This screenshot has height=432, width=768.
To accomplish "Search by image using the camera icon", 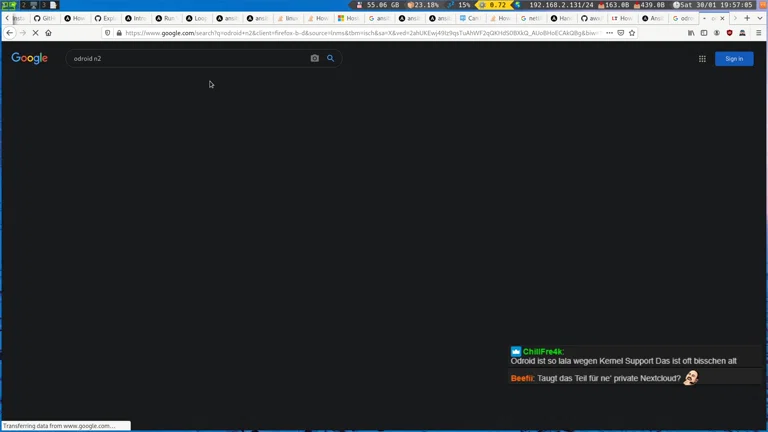I will (314, 58).
